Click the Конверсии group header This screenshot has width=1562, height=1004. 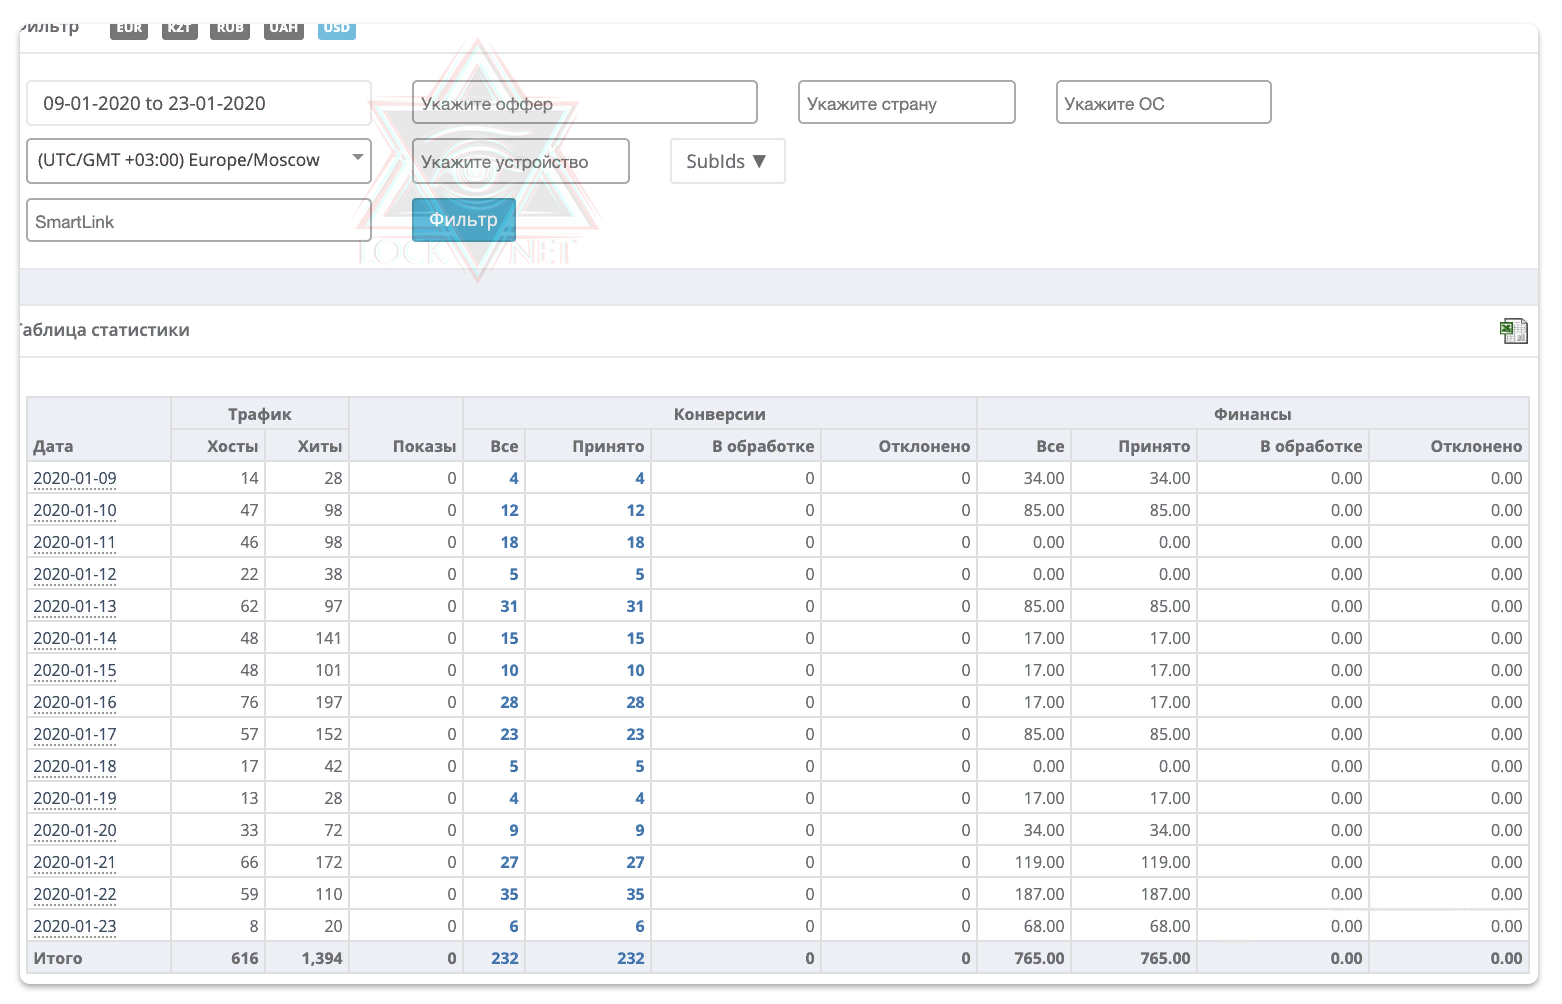click(720, 414)
